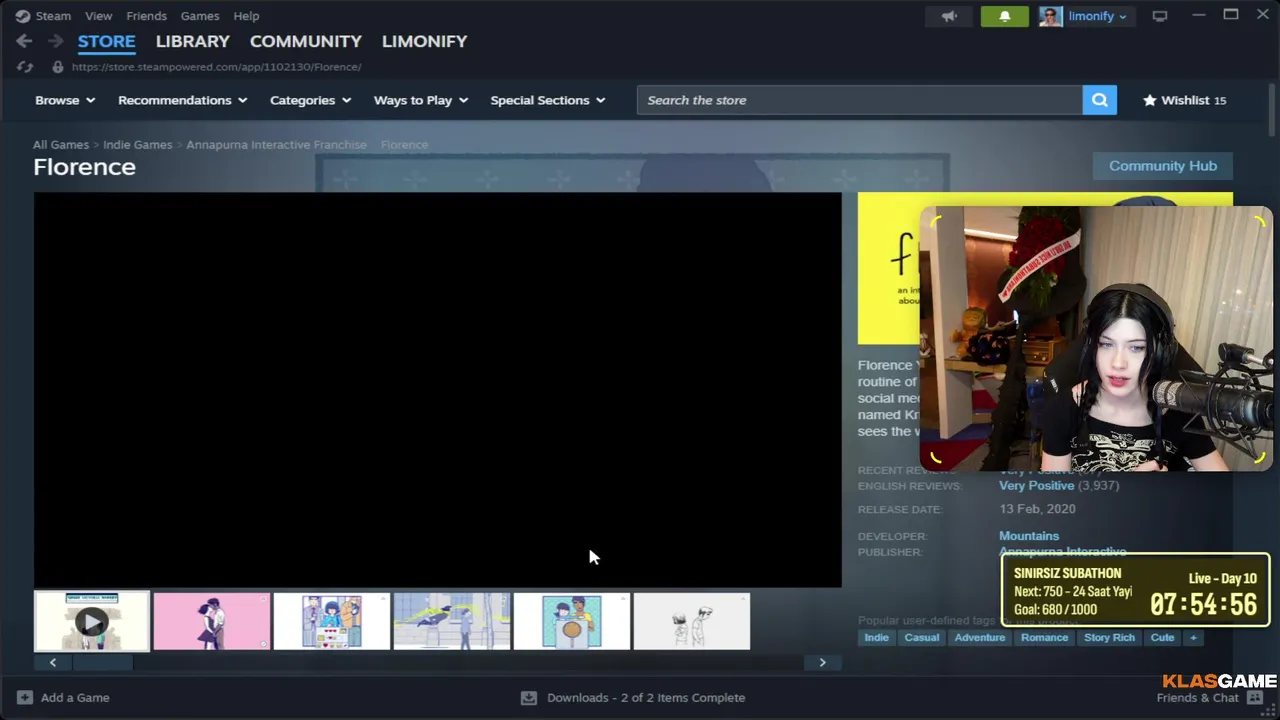This screenshot has height=720, width=1280.
Task: Click the black video player area
Action: point(437,389)
